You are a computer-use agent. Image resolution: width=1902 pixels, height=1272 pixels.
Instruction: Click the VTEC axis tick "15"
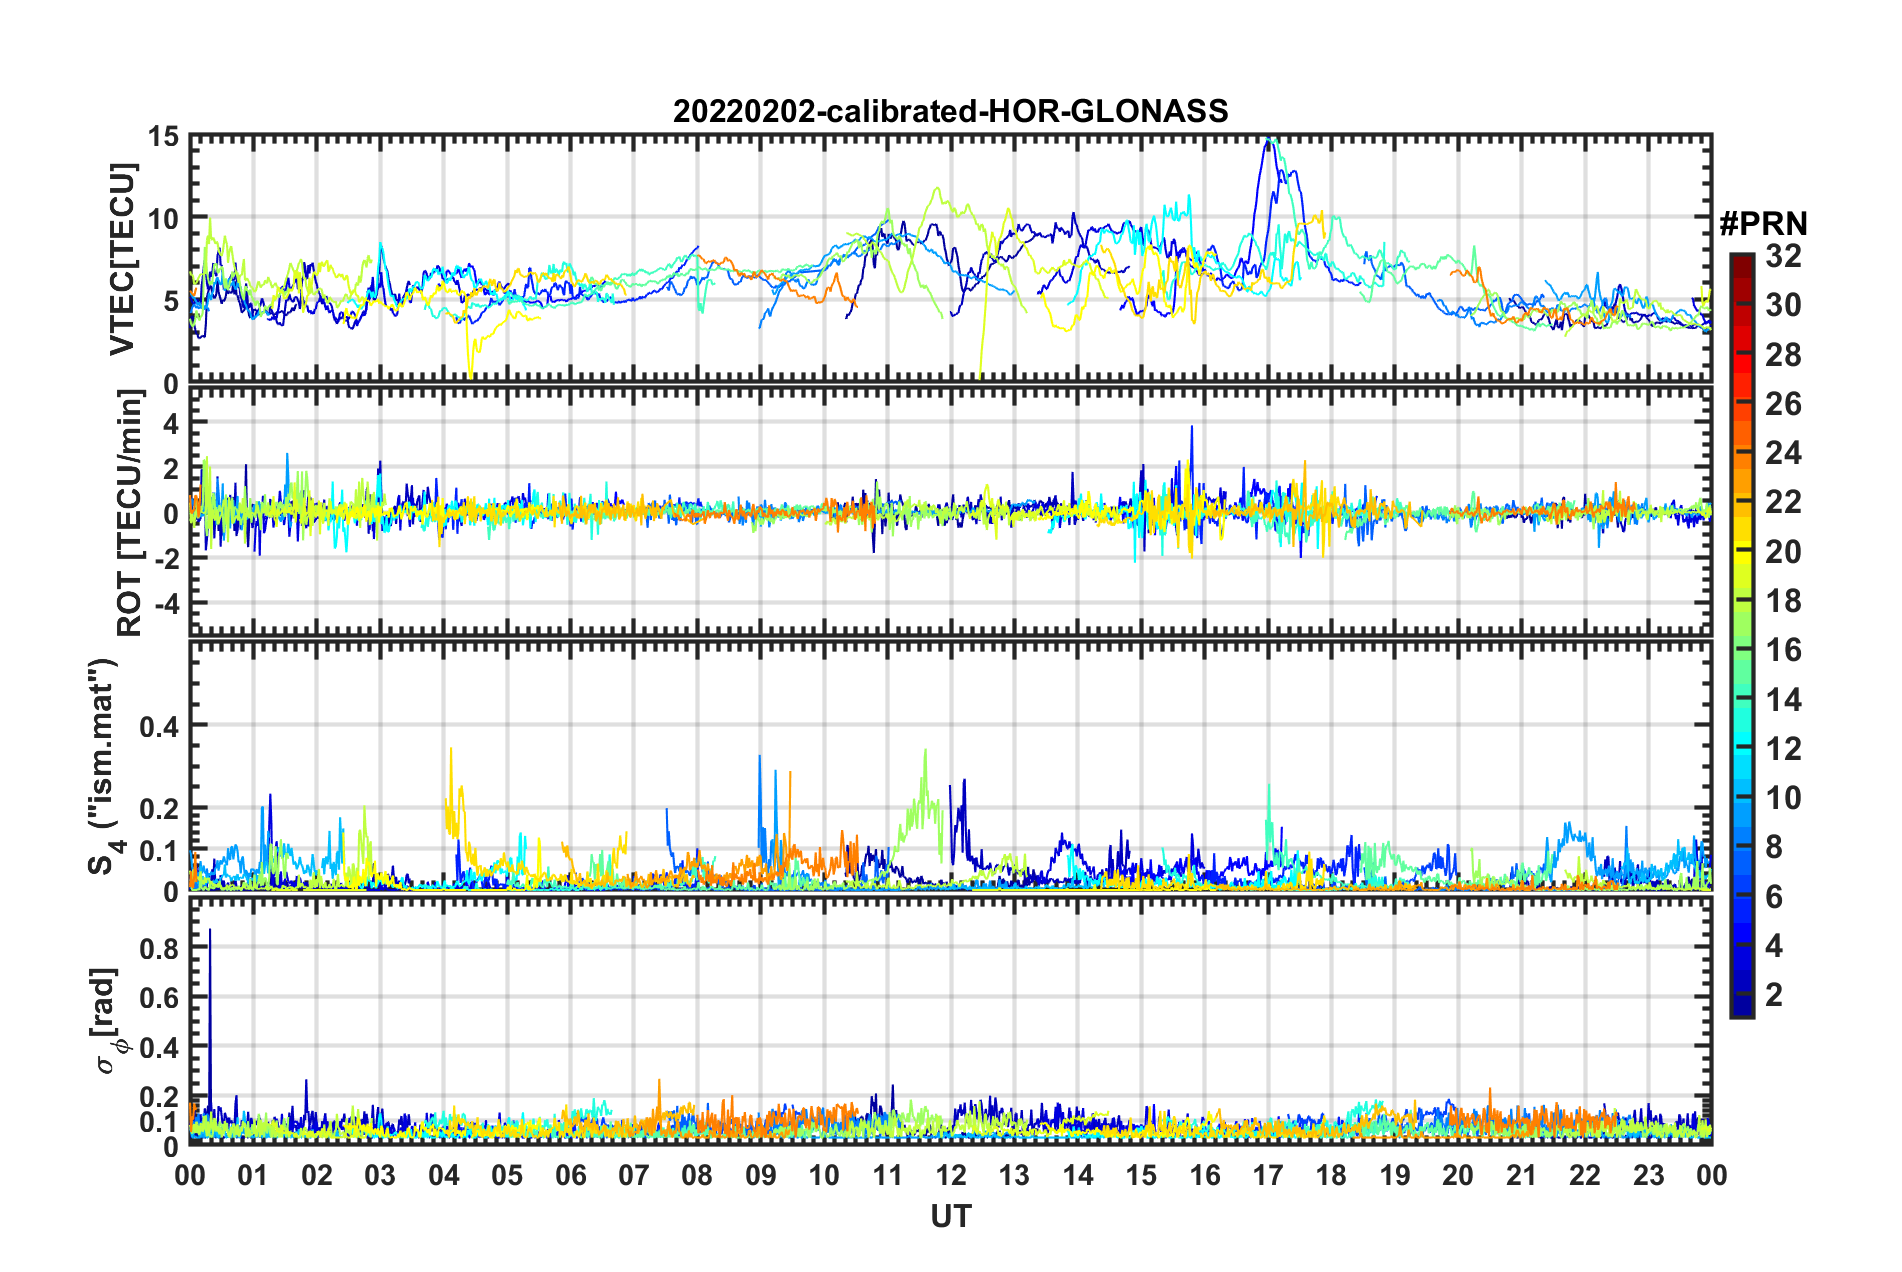point(164,136)
